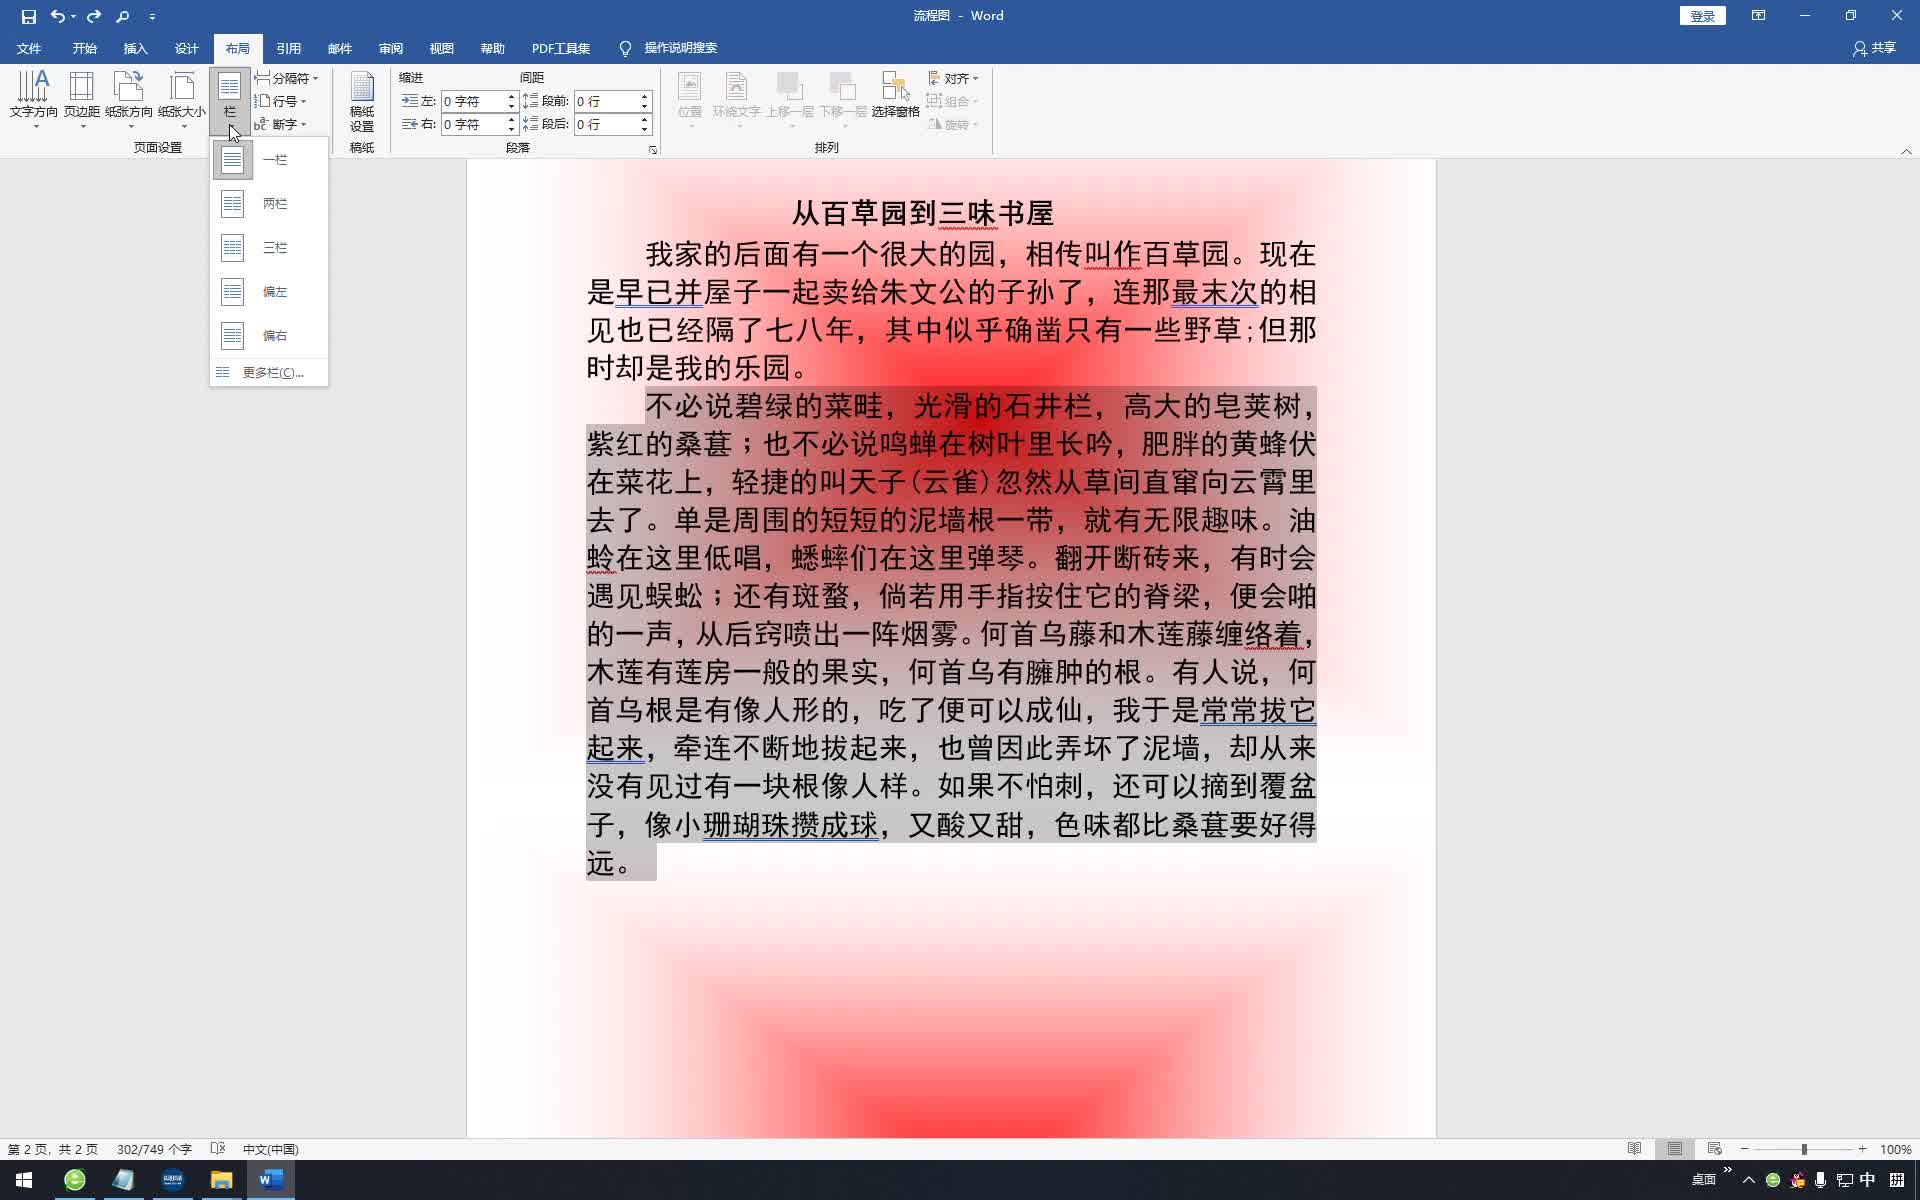
Task: Switch to the 设计 Design tab
Action: pyautogui.click(x=187, y=48)
